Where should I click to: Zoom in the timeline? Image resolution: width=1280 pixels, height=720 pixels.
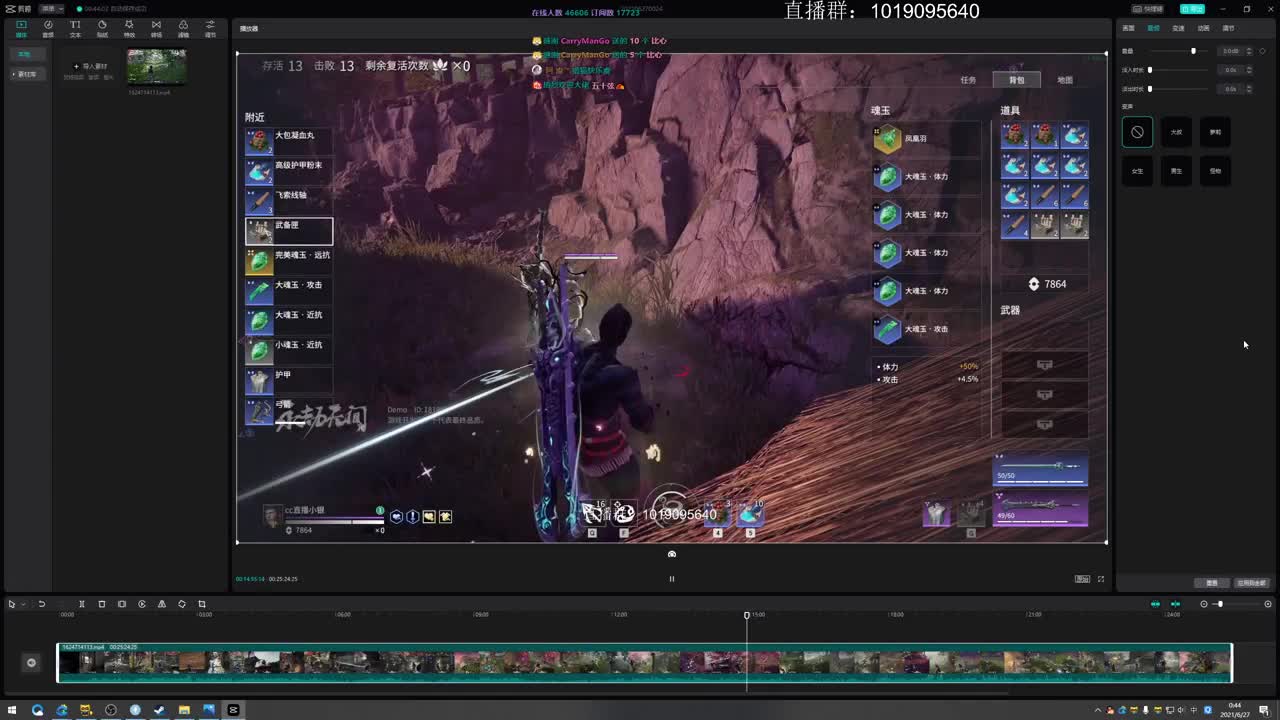1268,604
